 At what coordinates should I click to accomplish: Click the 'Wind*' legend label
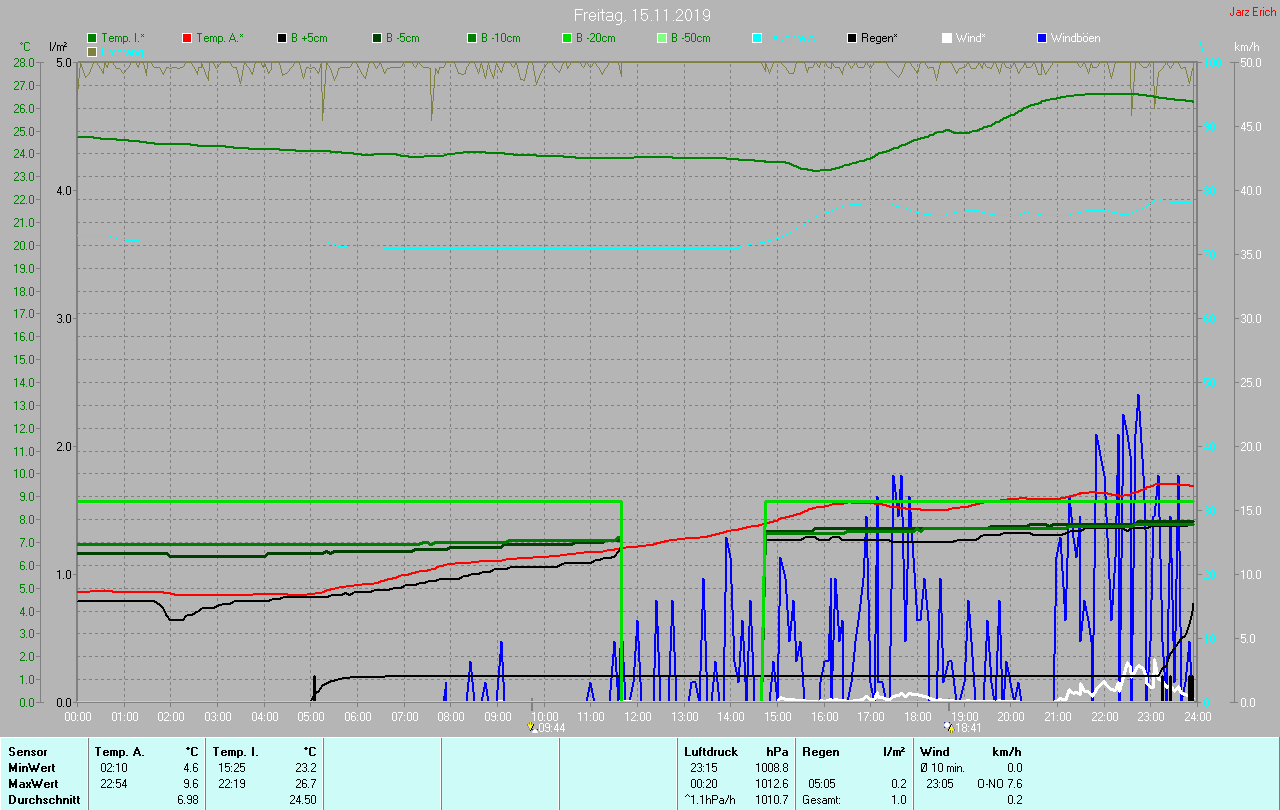click(x=970, y=38)
